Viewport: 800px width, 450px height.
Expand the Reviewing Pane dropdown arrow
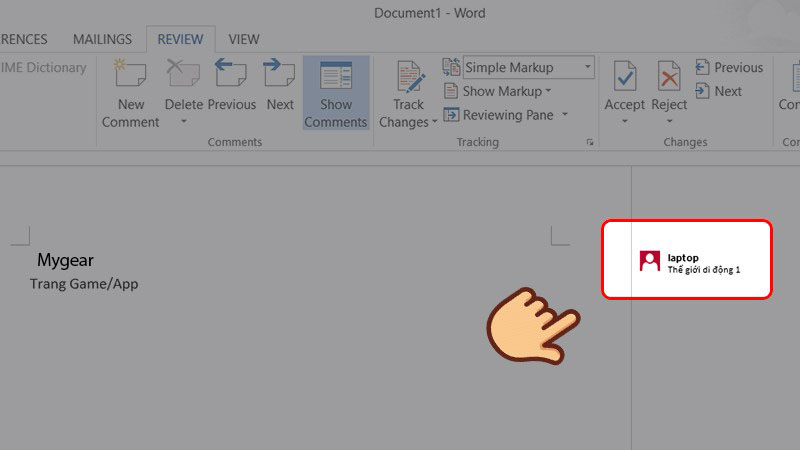565,115
